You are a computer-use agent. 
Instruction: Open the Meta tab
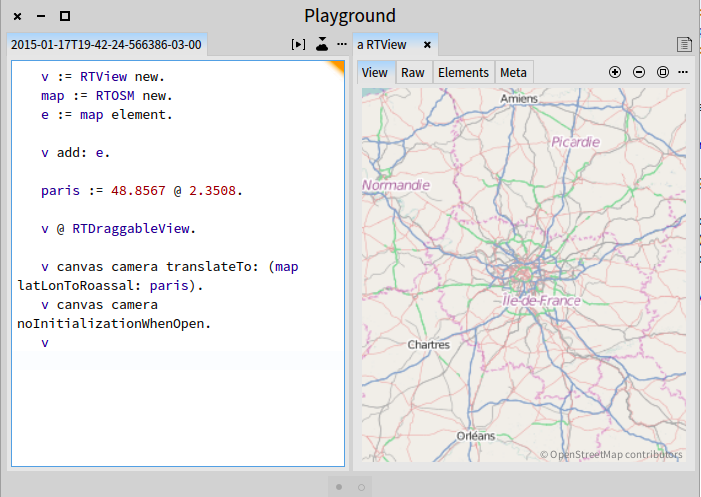pyautogui.click(x=513, y=73)
